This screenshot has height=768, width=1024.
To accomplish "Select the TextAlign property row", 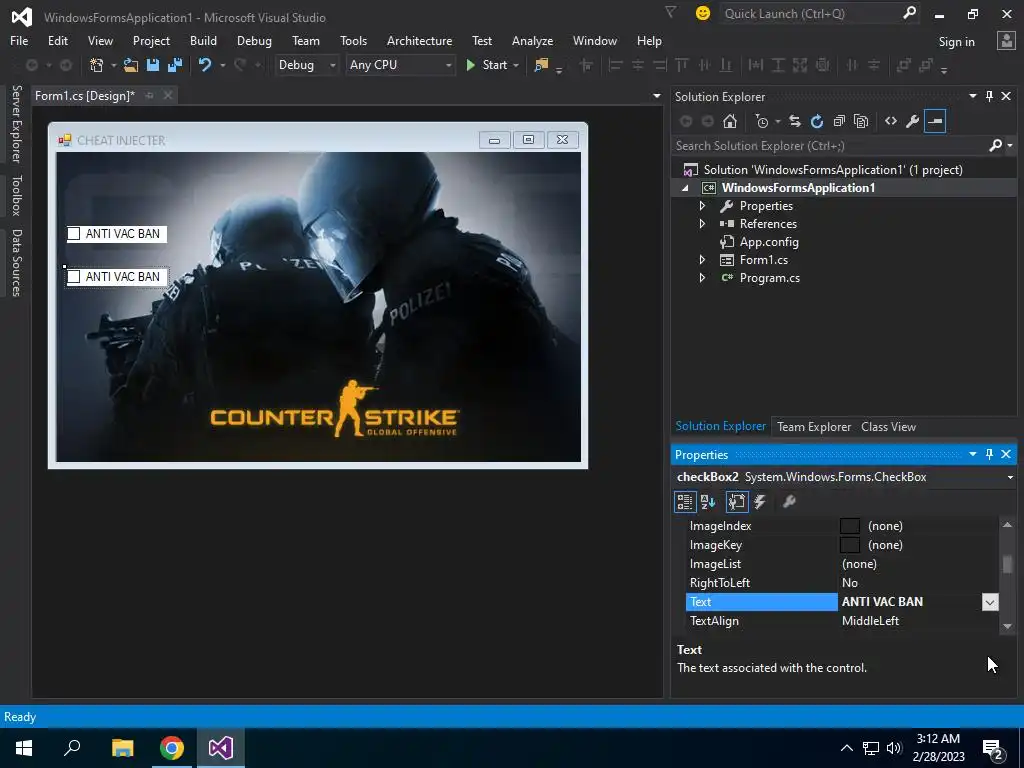I will [x=842, y=621].
